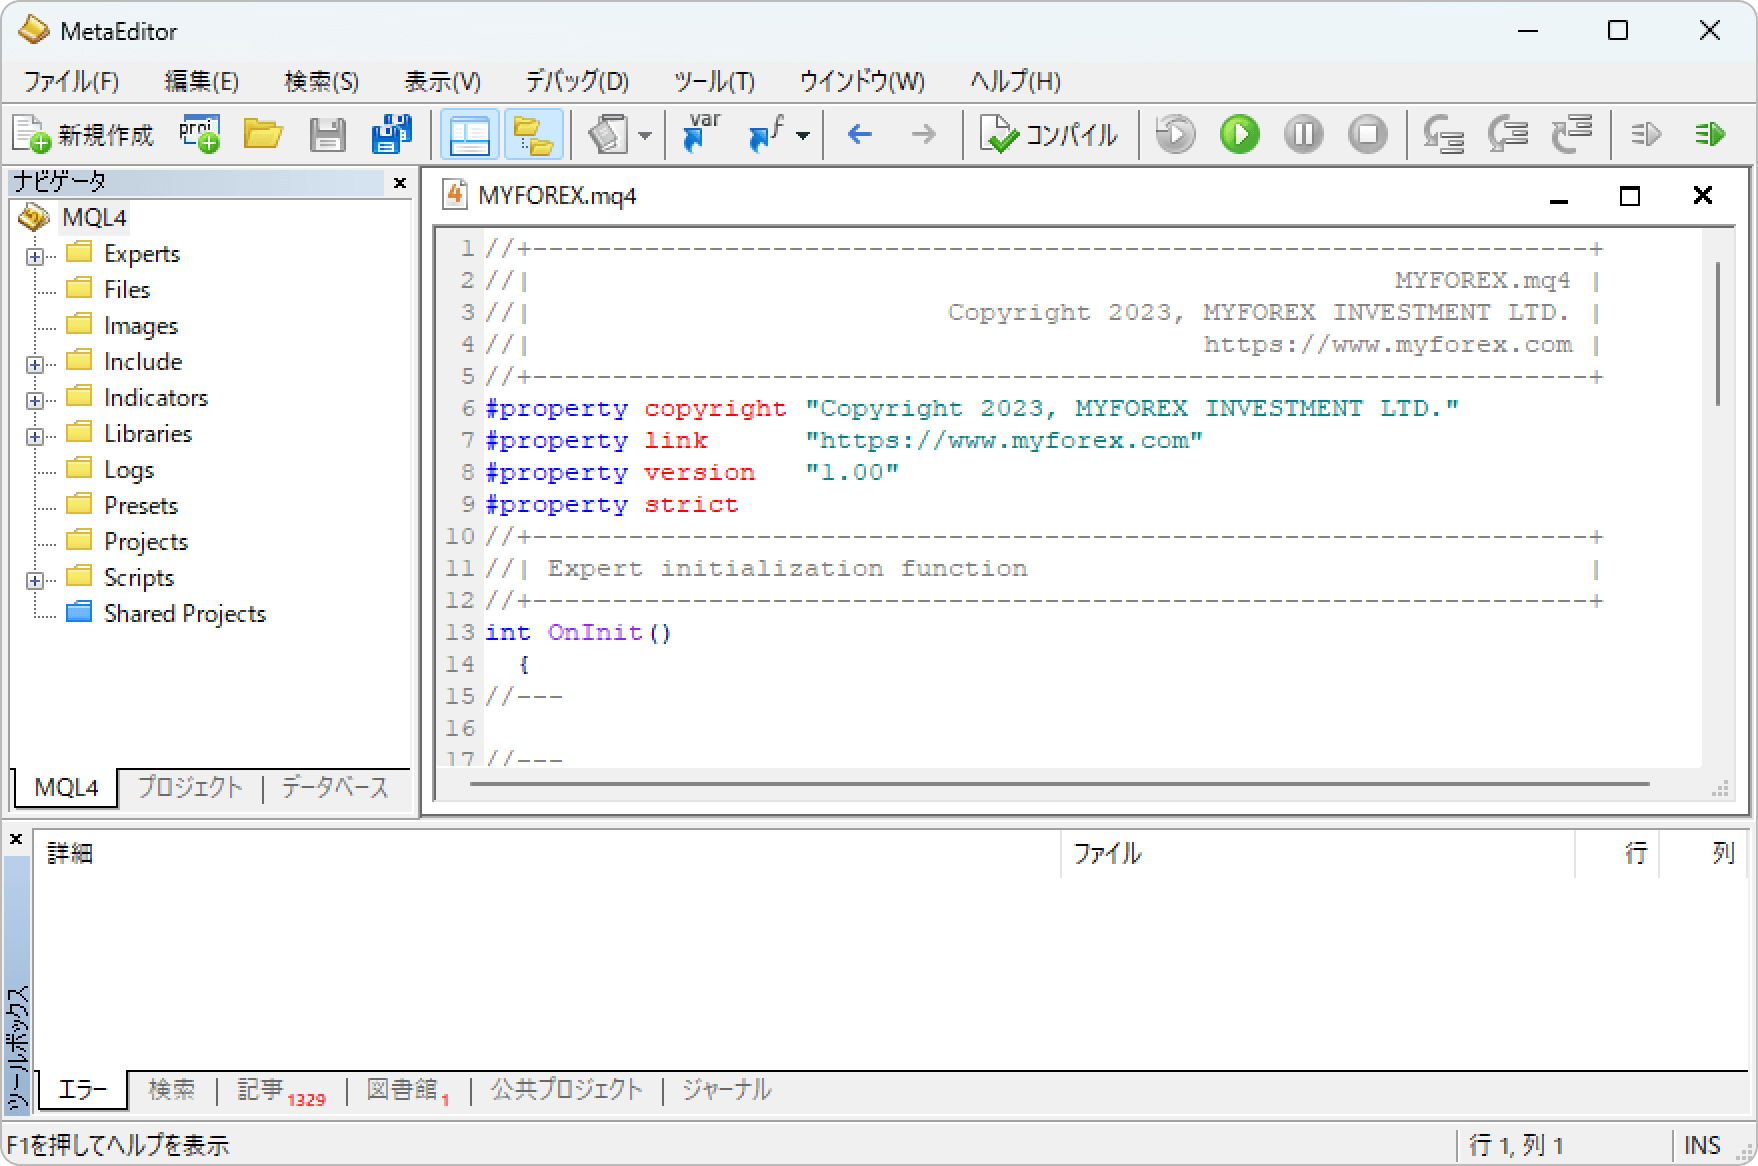Select the Images folder
This screenshot has height=1166, width=1758.
[x=141, y=325]
